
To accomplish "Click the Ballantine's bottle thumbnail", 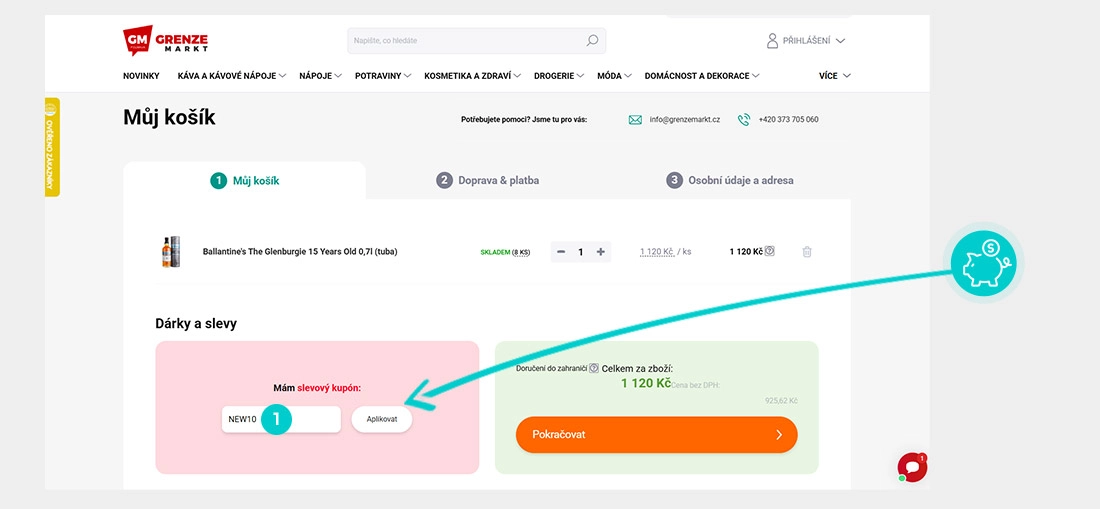I will click(x=171, y=252).
